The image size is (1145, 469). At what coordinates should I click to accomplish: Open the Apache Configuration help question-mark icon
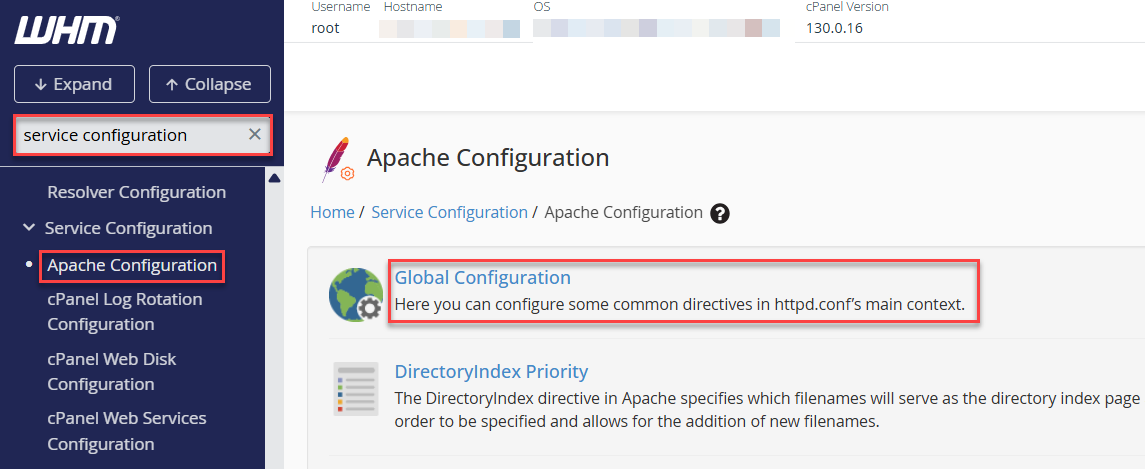(720, 213)
